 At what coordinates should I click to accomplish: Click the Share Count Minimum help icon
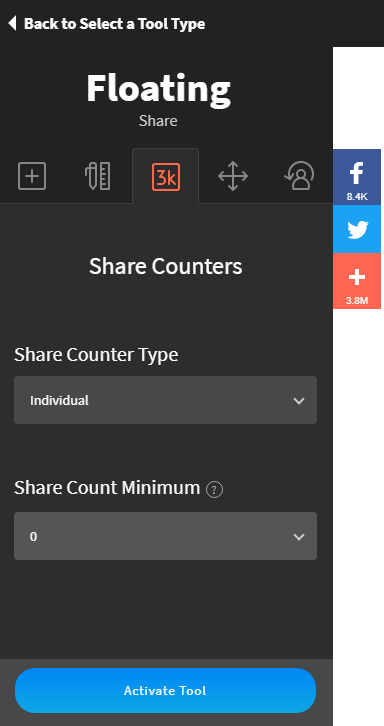pyautogui.click(x=214, y=489)
